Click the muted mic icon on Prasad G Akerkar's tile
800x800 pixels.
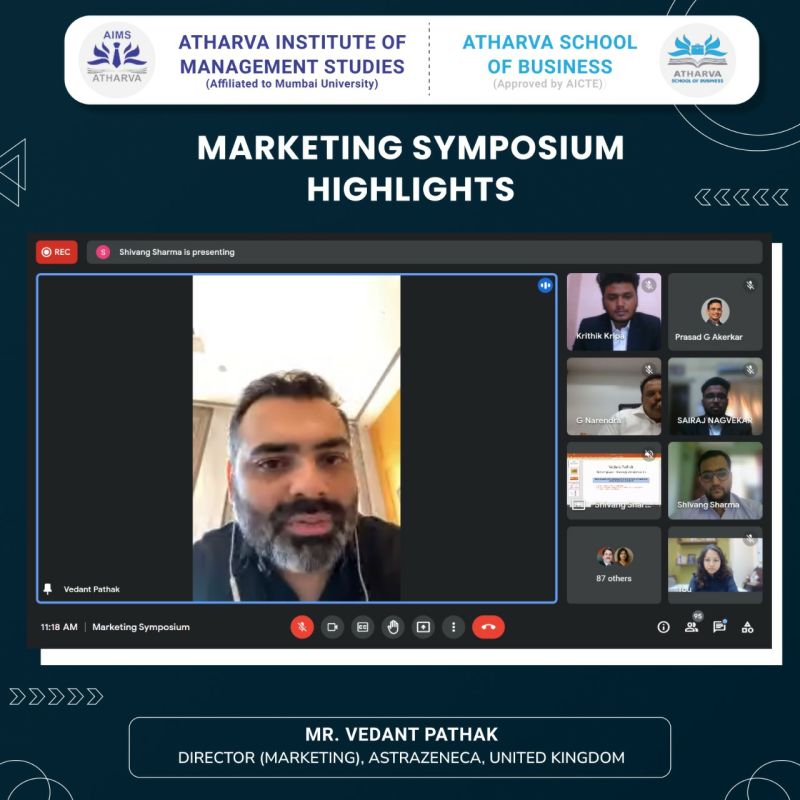[x=750, y=285]
